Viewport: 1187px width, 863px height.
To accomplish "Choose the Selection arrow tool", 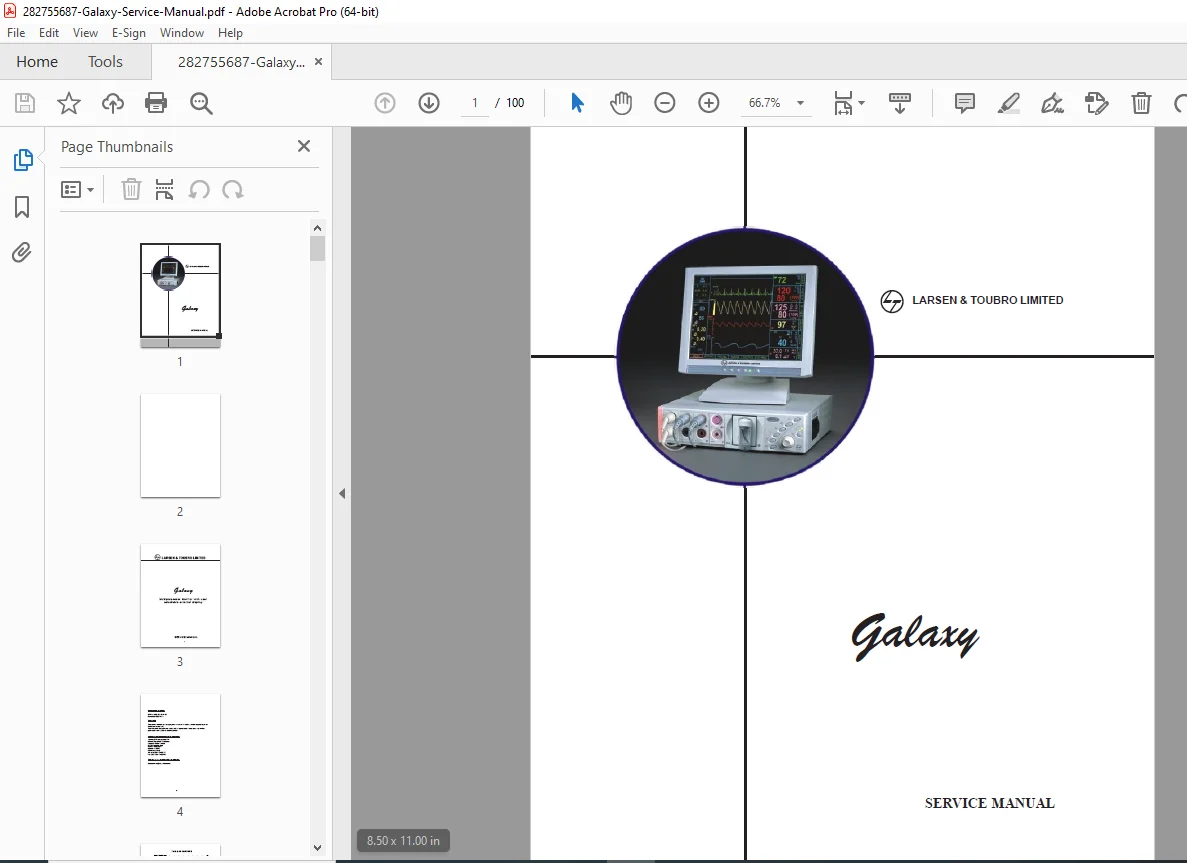I will click(x=577, y=103).
